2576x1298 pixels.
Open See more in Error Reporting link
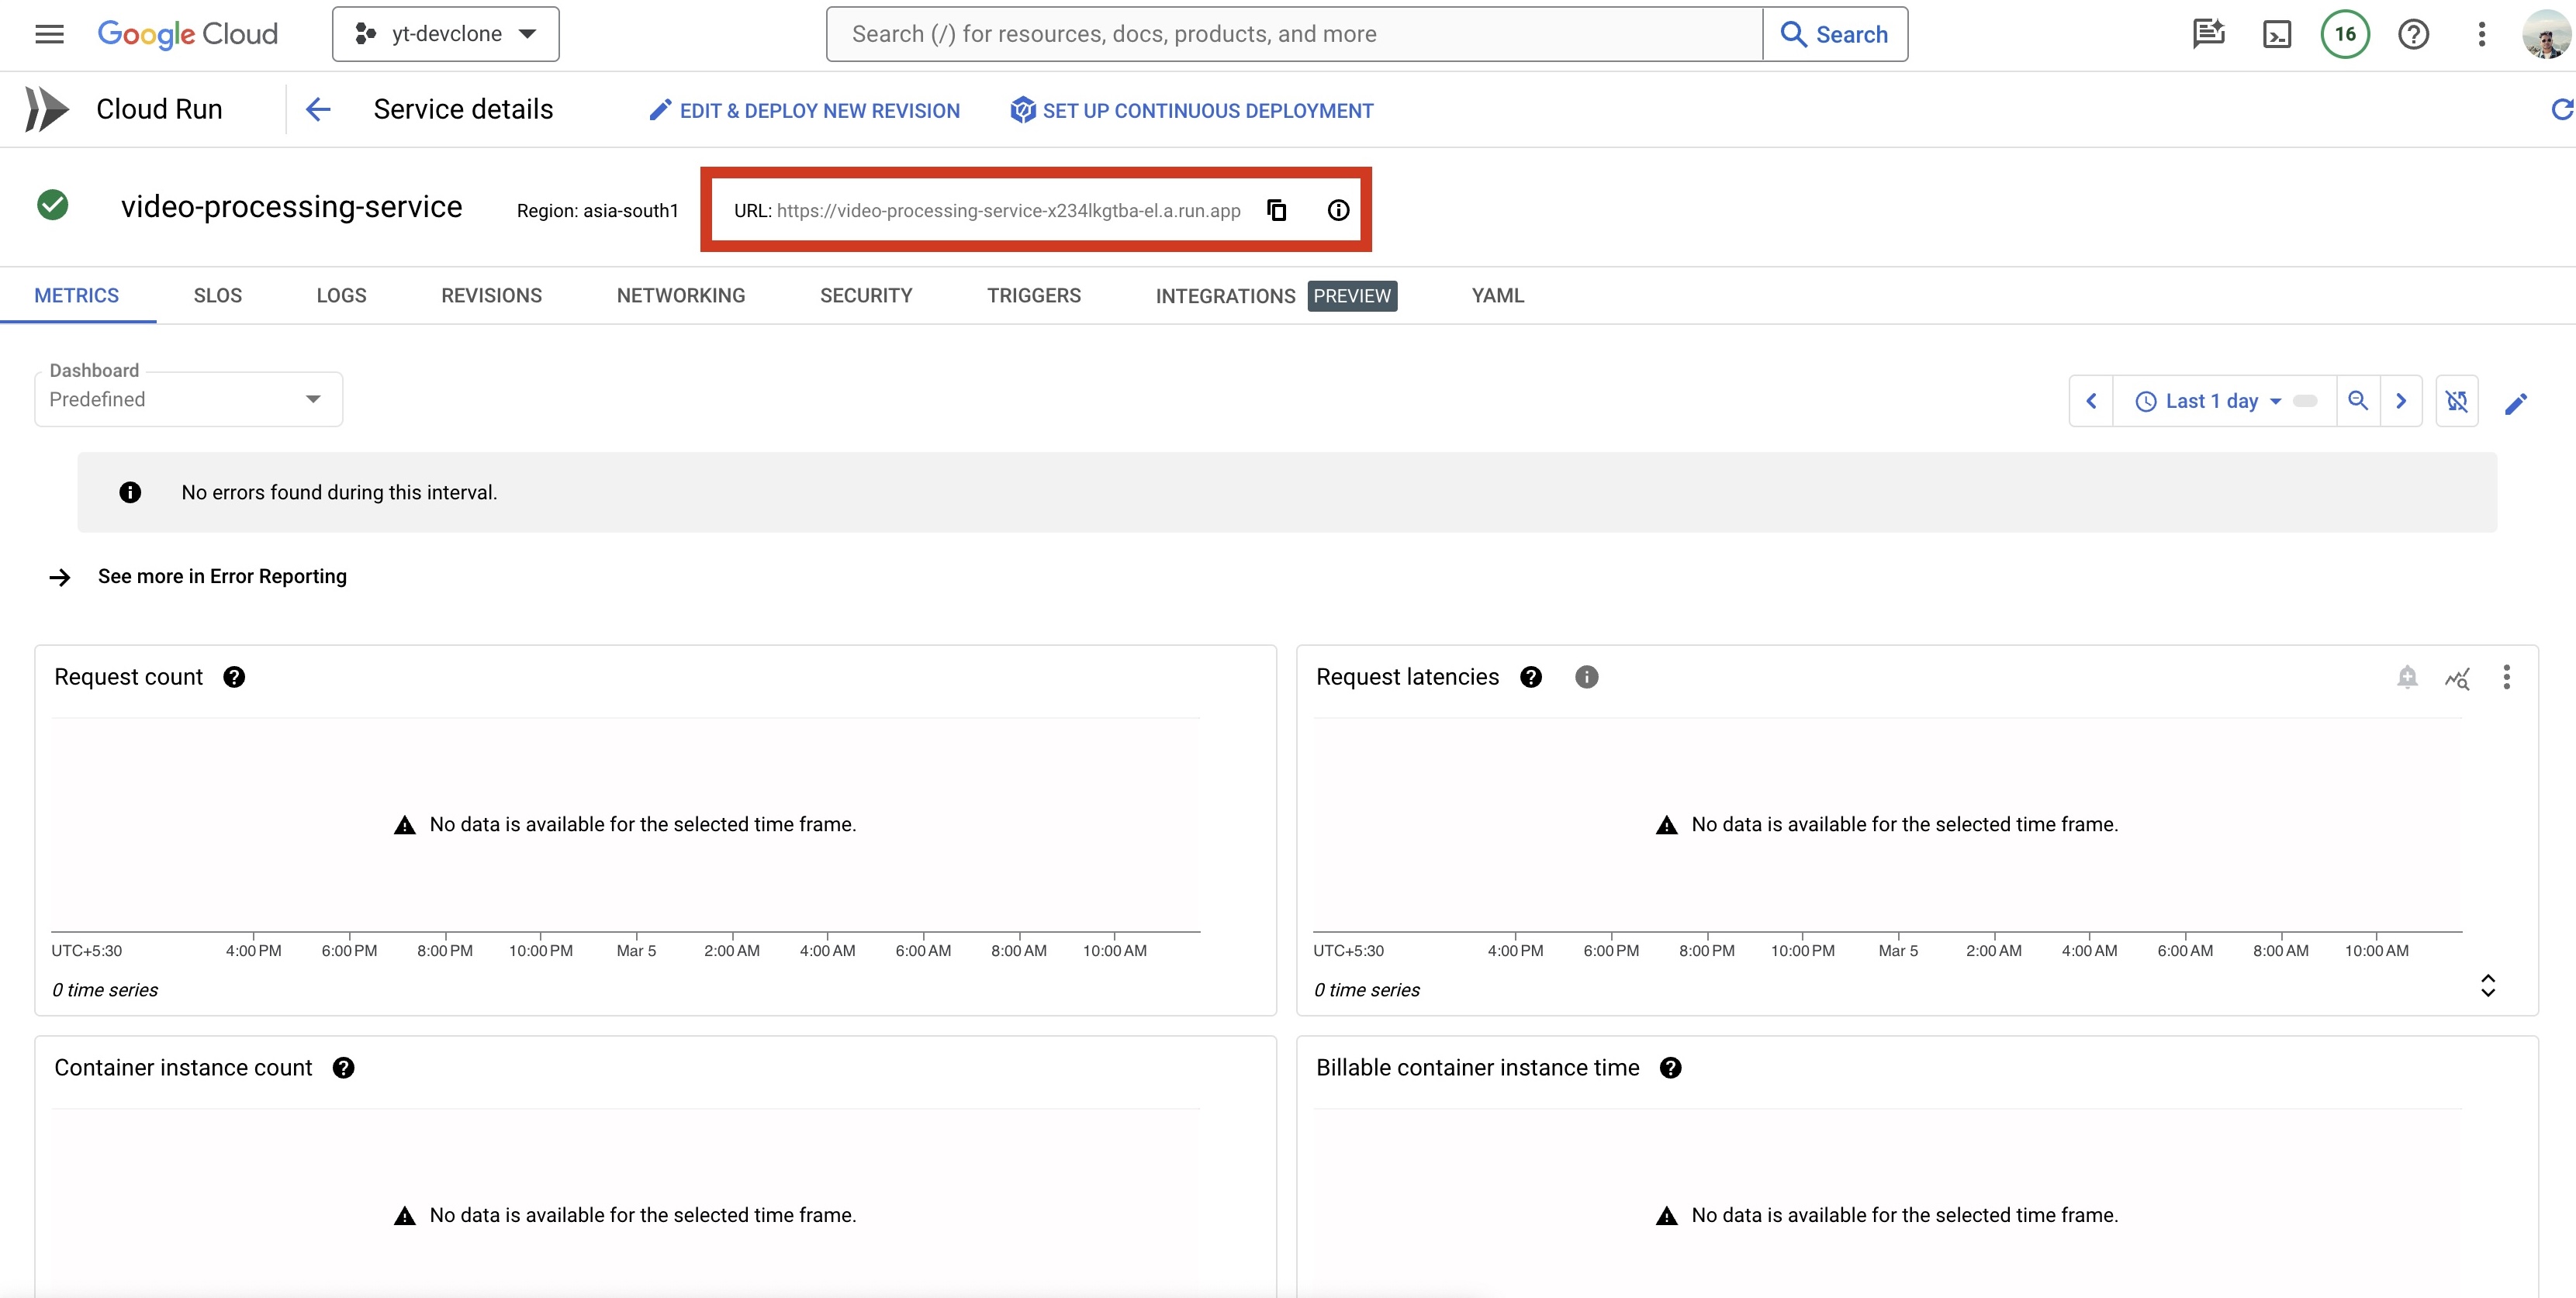point(222,576)
